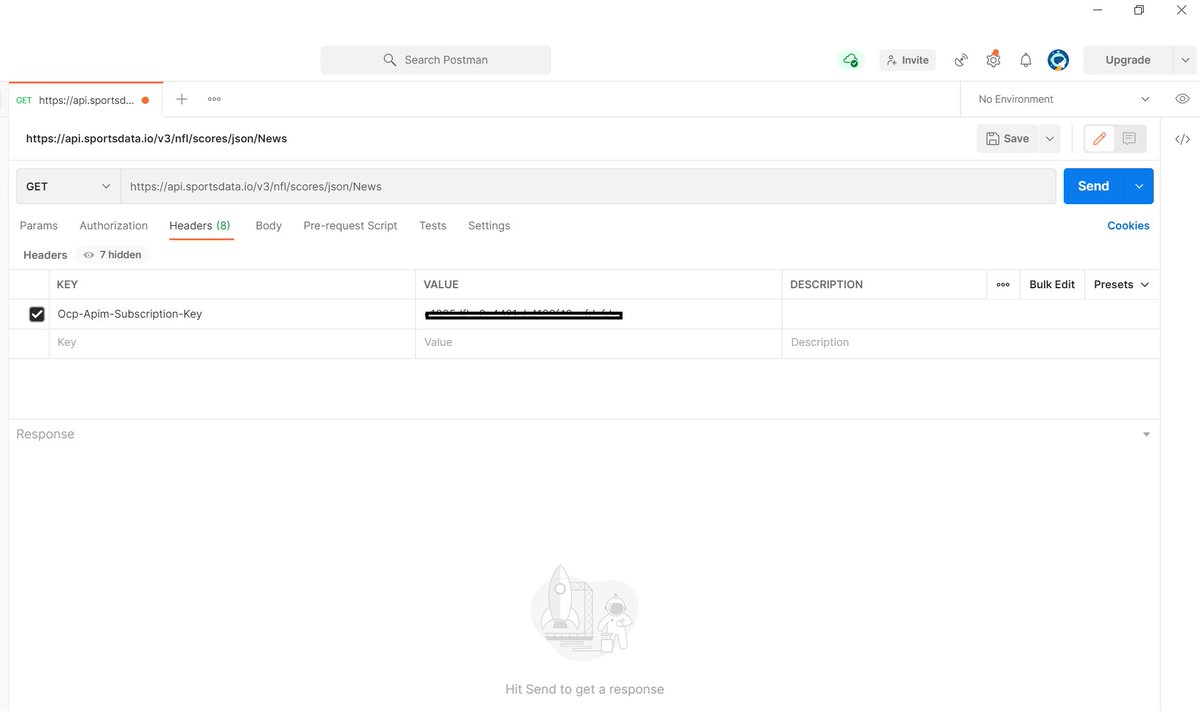
Task: Uncheck the Ocp-Apim-Subscription-Key header checkbox
Action: pyautogui.click(x=37, y=314)
